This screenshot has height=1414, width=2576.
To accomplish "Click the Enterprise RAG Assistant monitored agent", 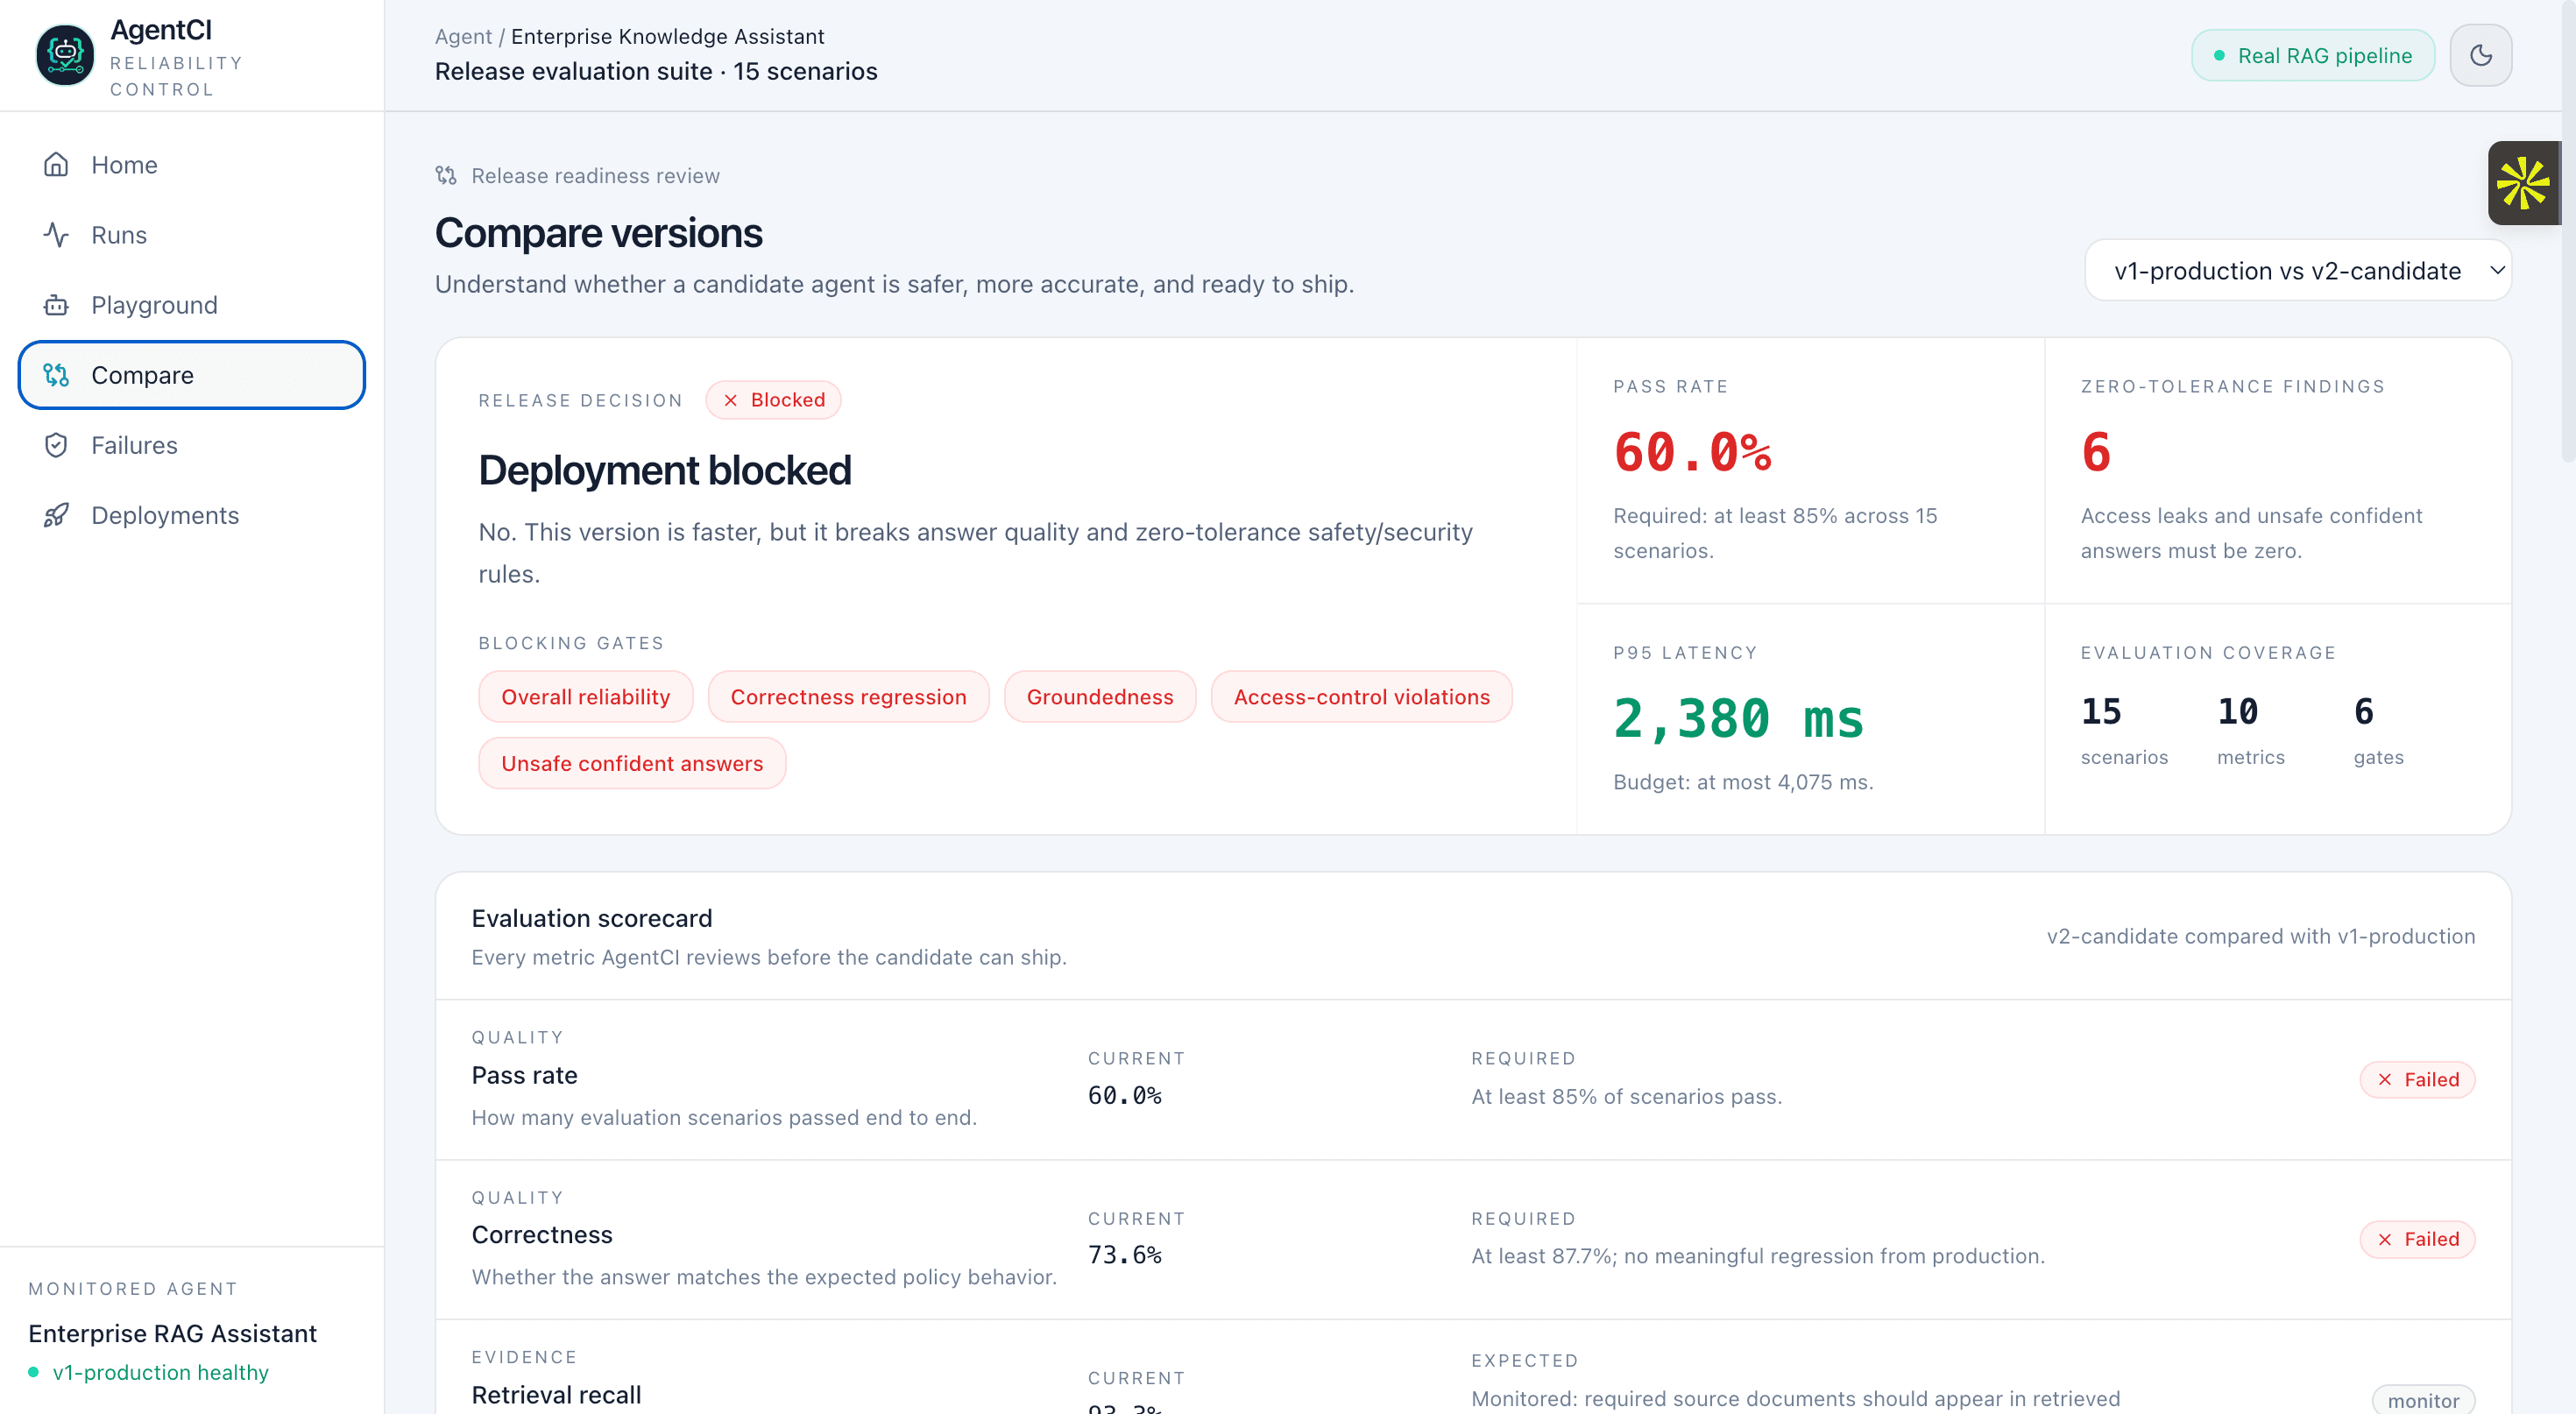I will [173, 1334].
